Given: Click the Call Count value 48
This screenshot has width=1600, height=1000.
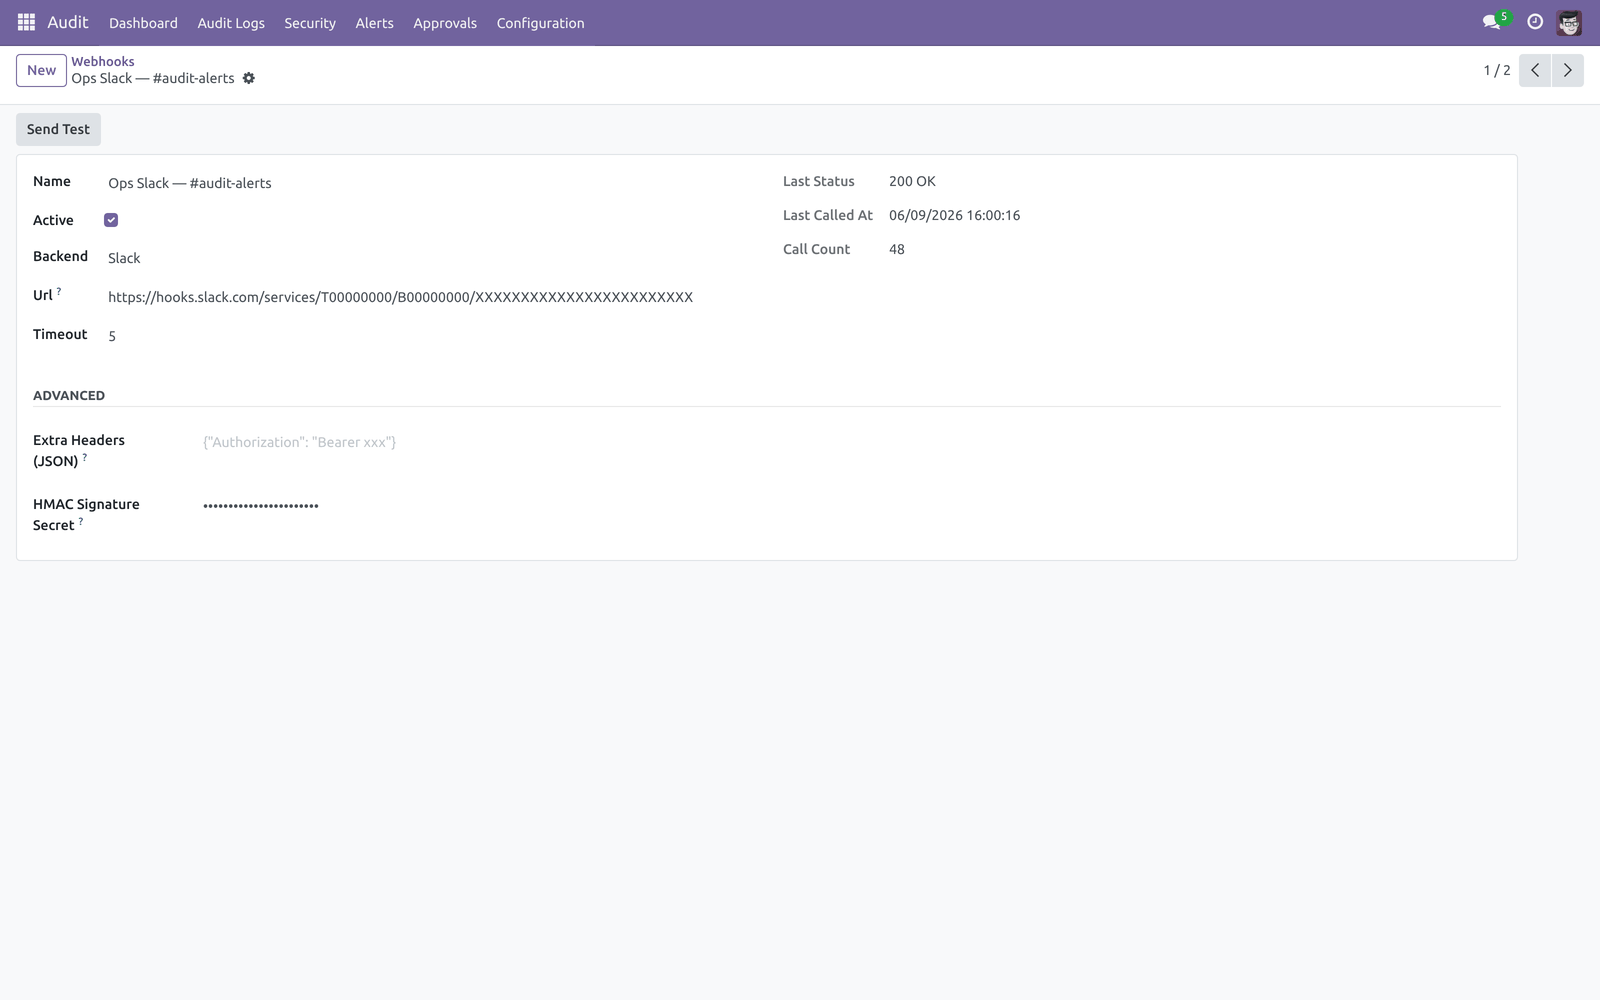Looking at the screenshot, I should pyautogui.click(x=897, y=249).
